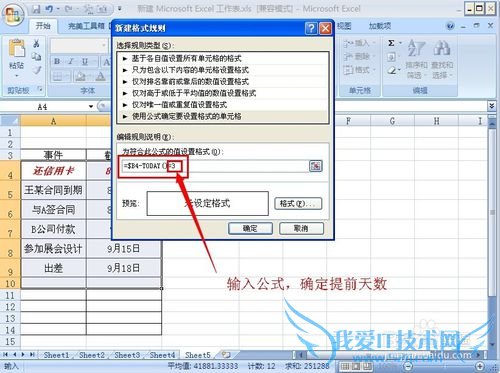This screenshot has height=373, width=500.
Task: Select the Format Painter brush icon
Action: tap(36, 70)
